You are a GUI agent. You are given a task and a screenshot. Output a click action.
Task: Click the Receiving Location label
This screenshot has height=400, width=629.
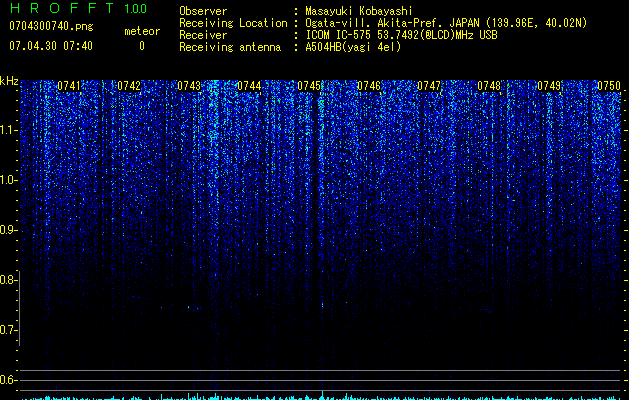tap(233, 23)
